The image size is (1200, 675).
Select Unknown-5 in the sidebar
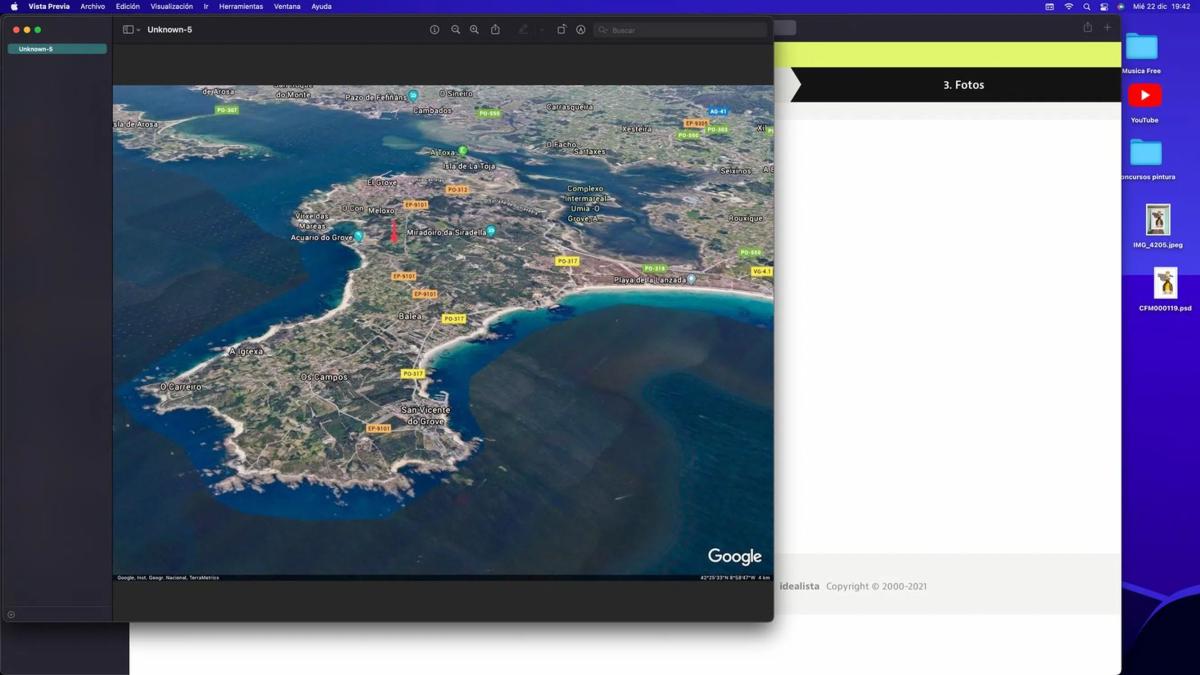(x=57, y=49)
